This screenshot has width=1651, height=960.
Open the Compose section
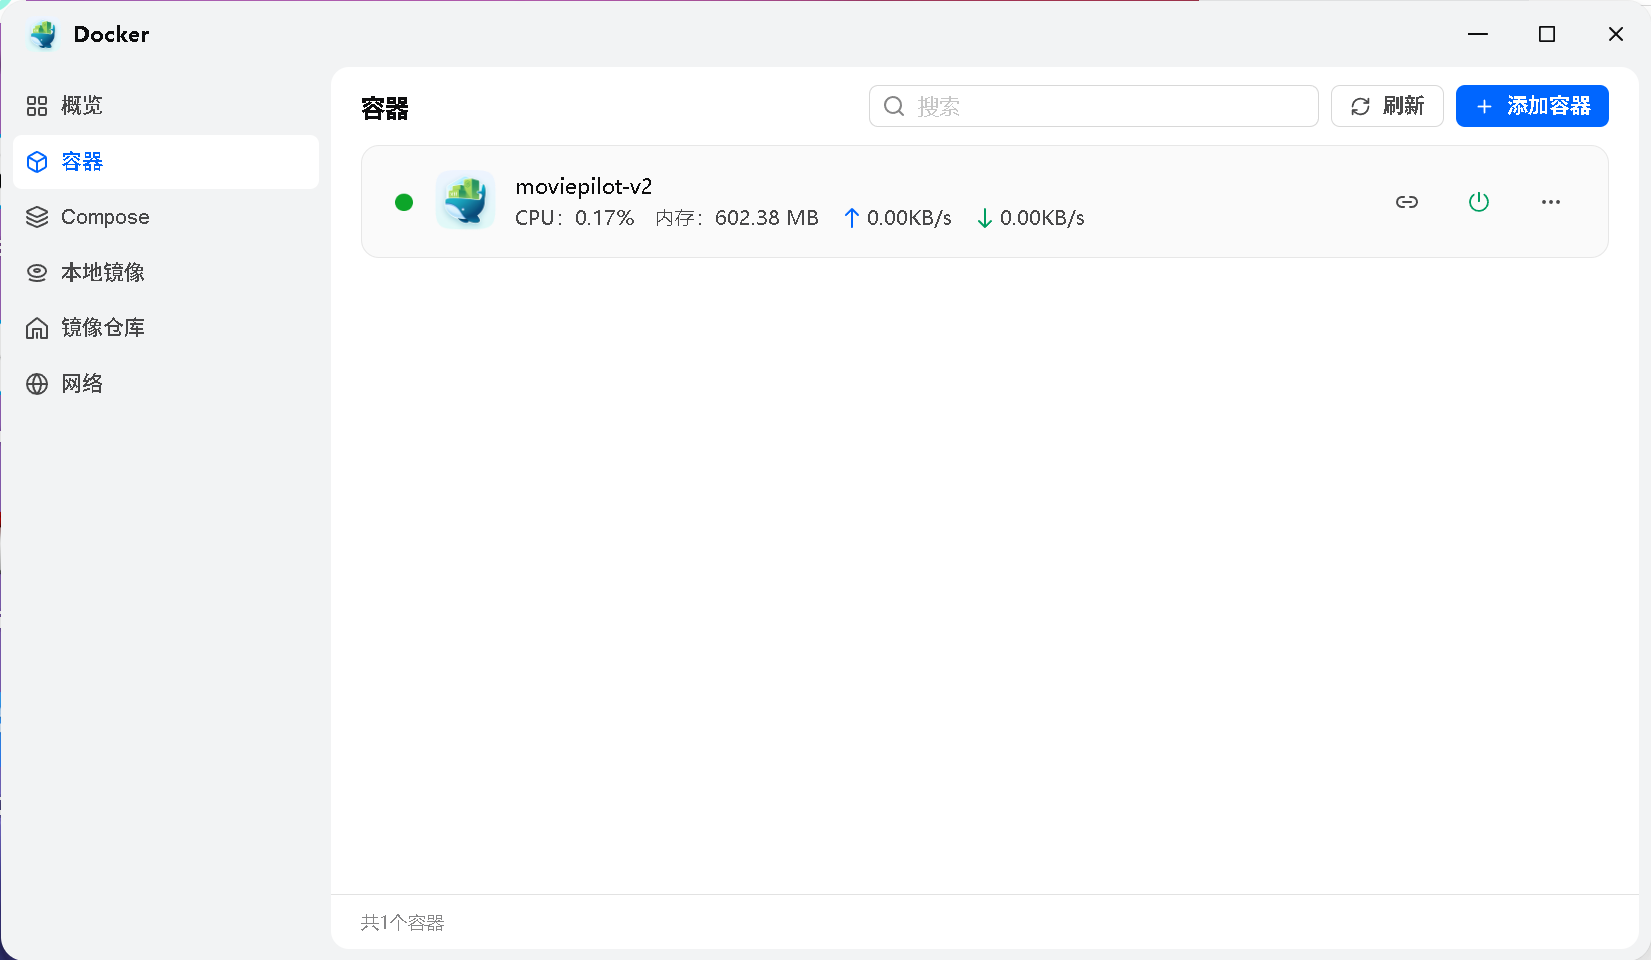(x=104, y=216)
